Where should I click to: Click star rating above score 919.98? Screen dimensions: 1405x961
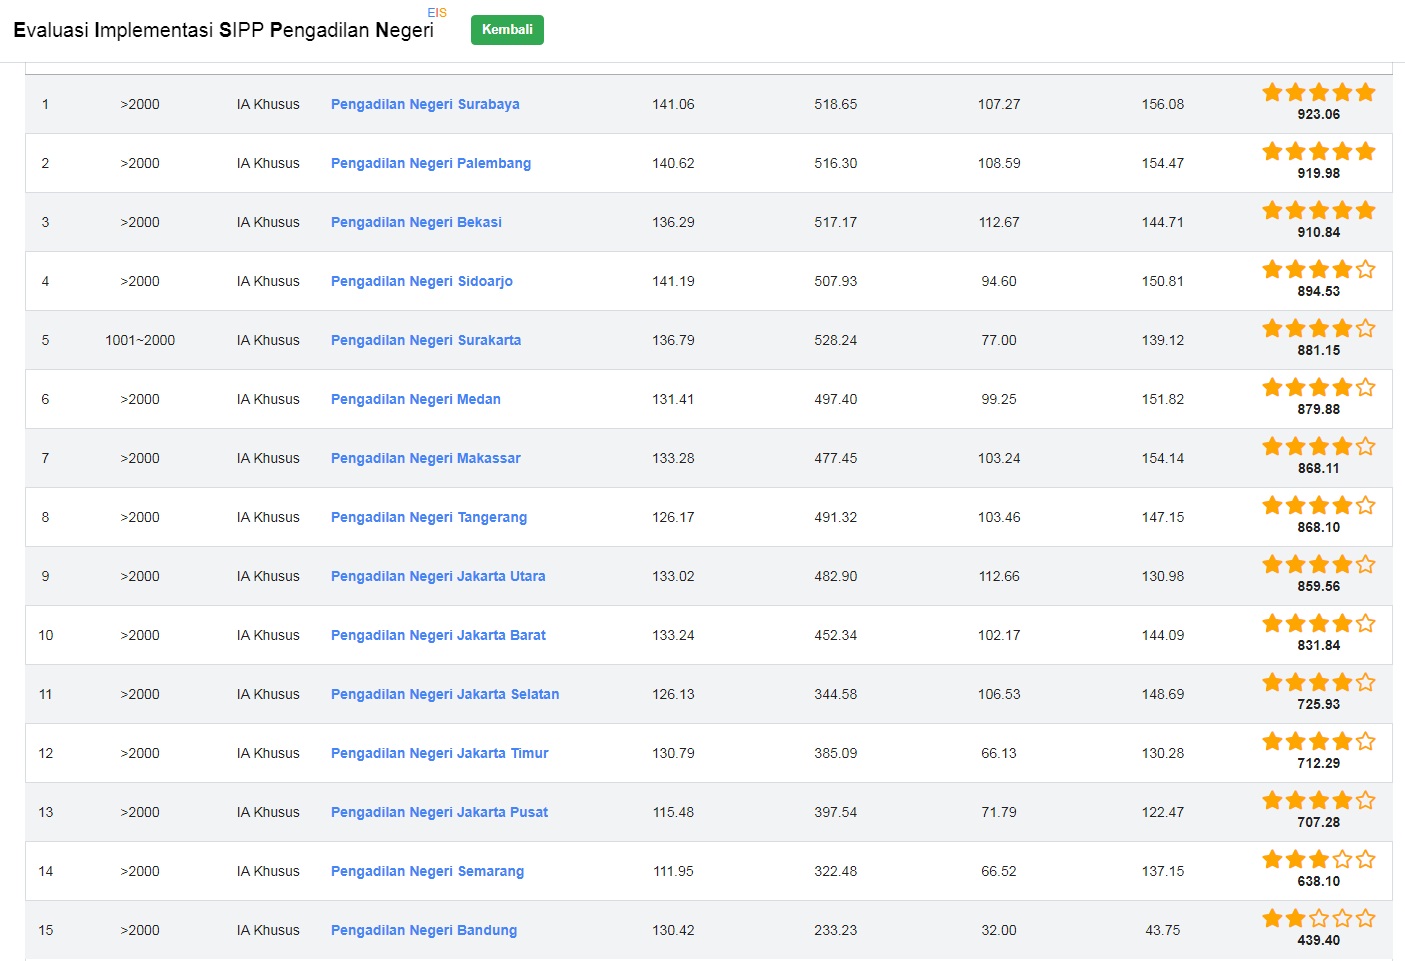[1318, 152]
